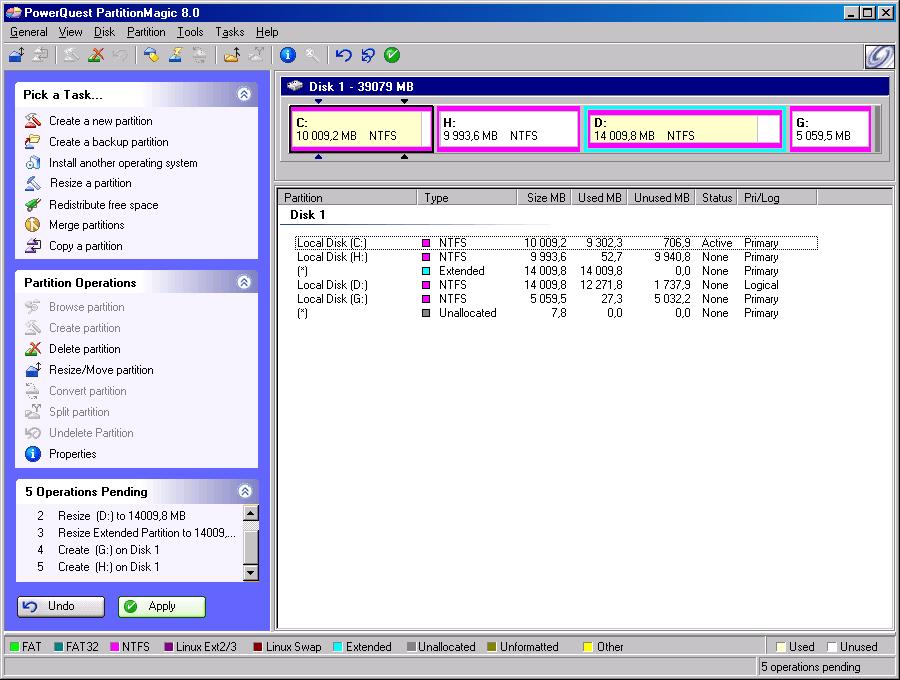Screen dimensions: 900x680
Task: Click the red-X Delete partition toolbar icon
Action: click(x=96, y=55)
